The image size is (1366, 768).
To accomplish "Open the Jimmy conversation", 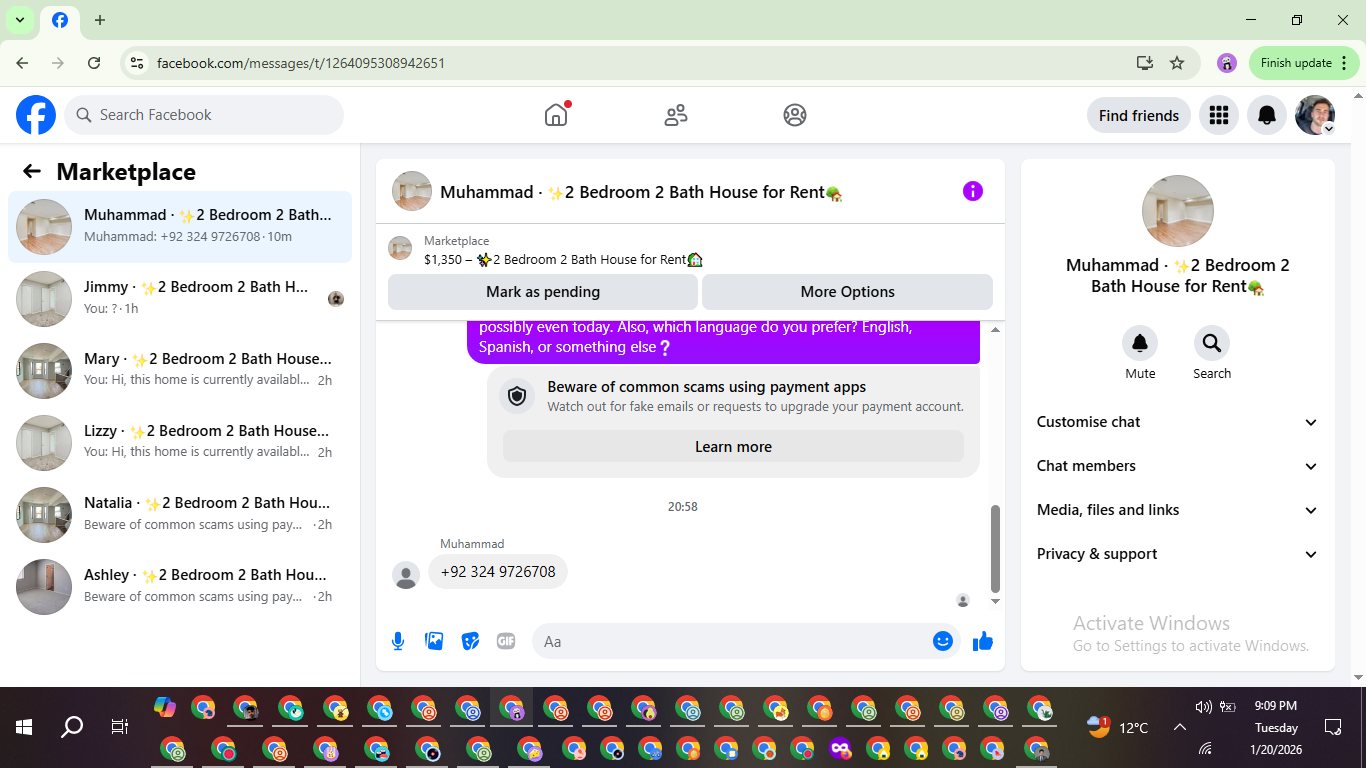I will pos(180,299).
